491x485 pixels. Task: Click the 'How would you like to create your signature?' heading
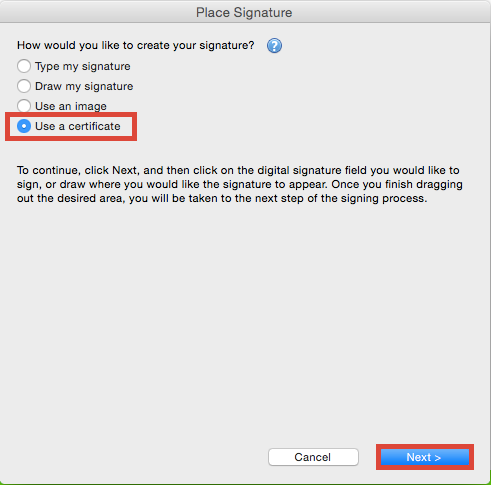(x=136, y=45)
